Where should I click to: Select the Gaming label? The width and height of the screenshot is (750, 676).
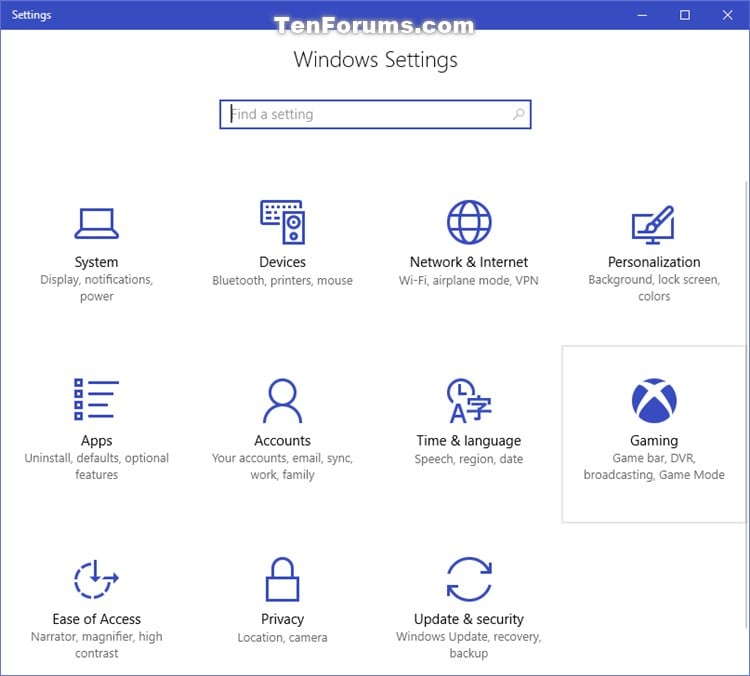pos(654,441)
